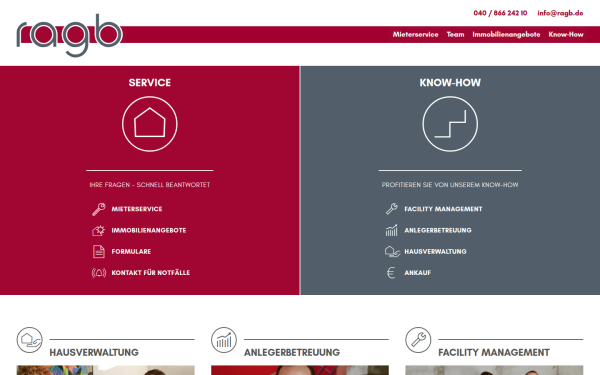
Task: Open the Anlegerbetreuung link in the Know-How panel
Action: 438,230
